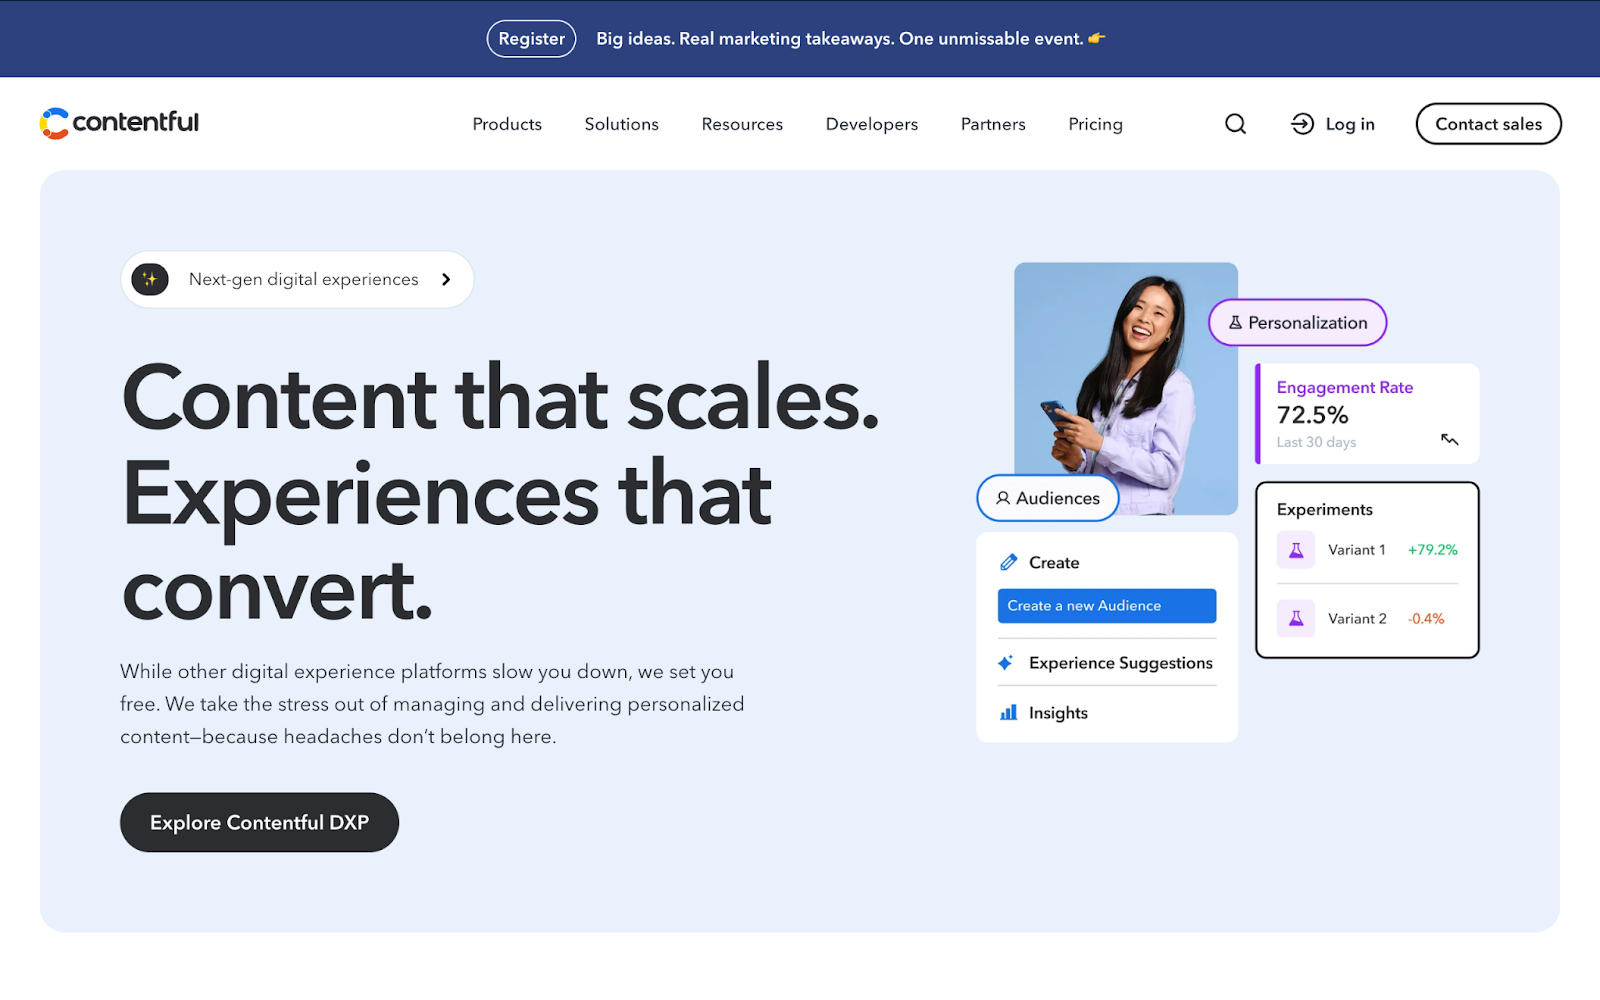The width and height of the screenshot is (1600, 1000).
Task: Select the Experience Suggestions row label
Action: point(1121,663)
